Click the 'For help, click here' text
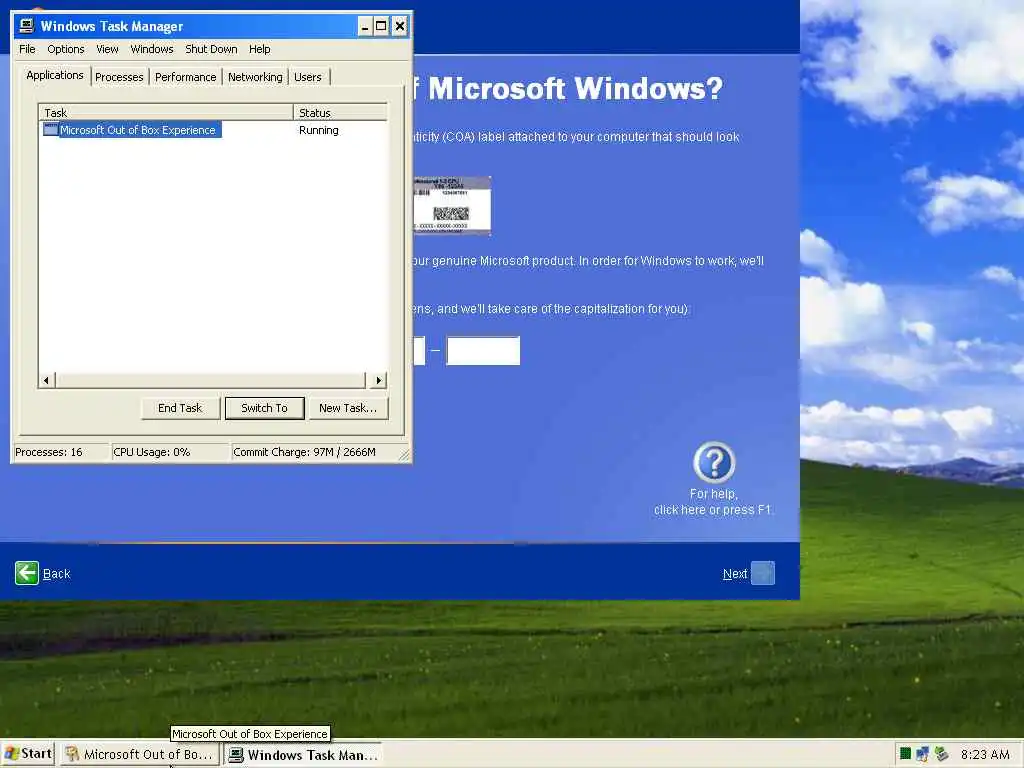Screen dimensions: 1024x768 point(712,502)
